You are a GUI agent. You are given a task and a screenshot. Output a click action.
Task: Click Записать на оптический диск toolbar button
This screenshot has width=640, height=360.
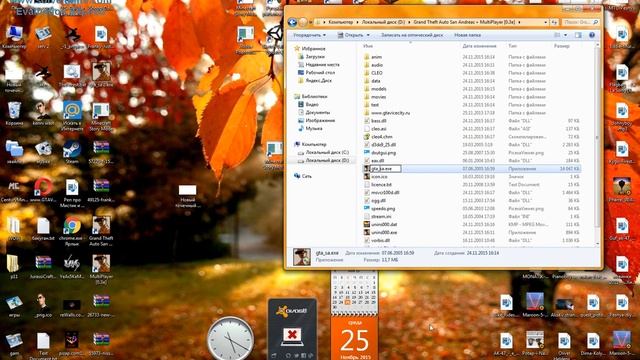click(412, 36)
